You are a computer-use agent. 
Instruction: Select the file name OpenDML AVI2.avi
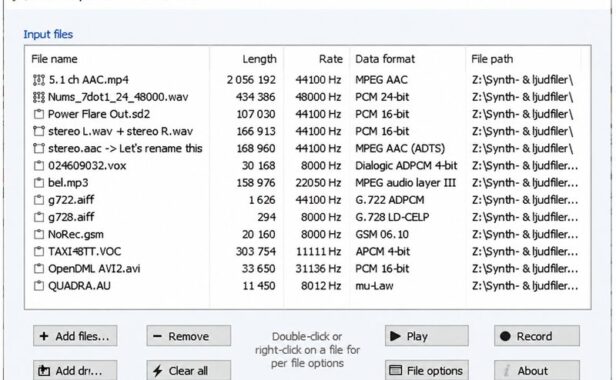click(x=94, y=269)
